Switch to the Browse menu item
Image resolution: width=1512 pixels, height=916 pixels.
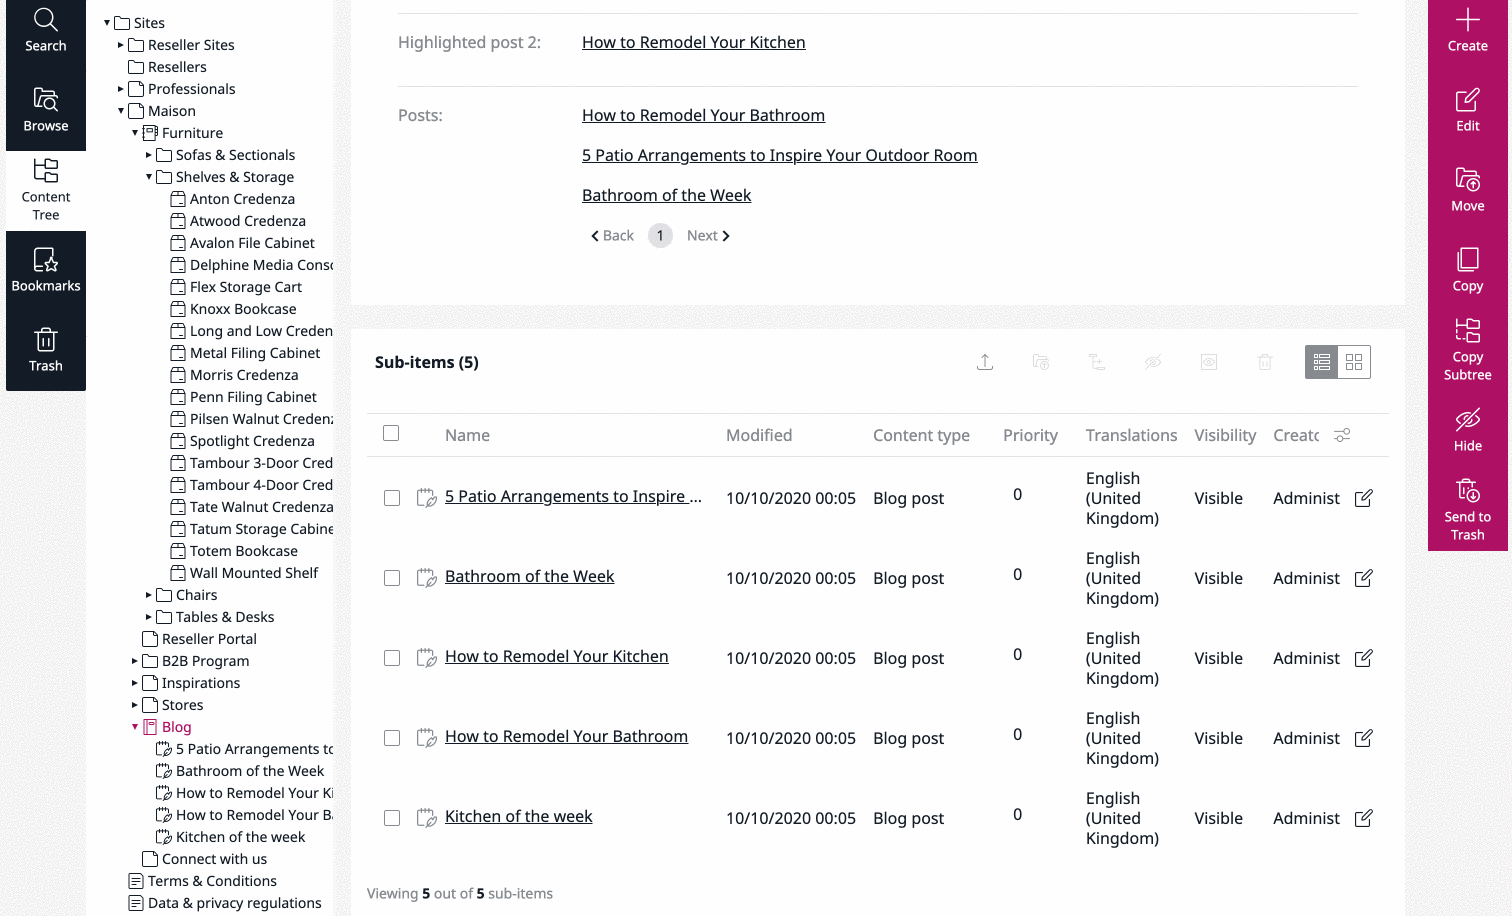[45, 110]
